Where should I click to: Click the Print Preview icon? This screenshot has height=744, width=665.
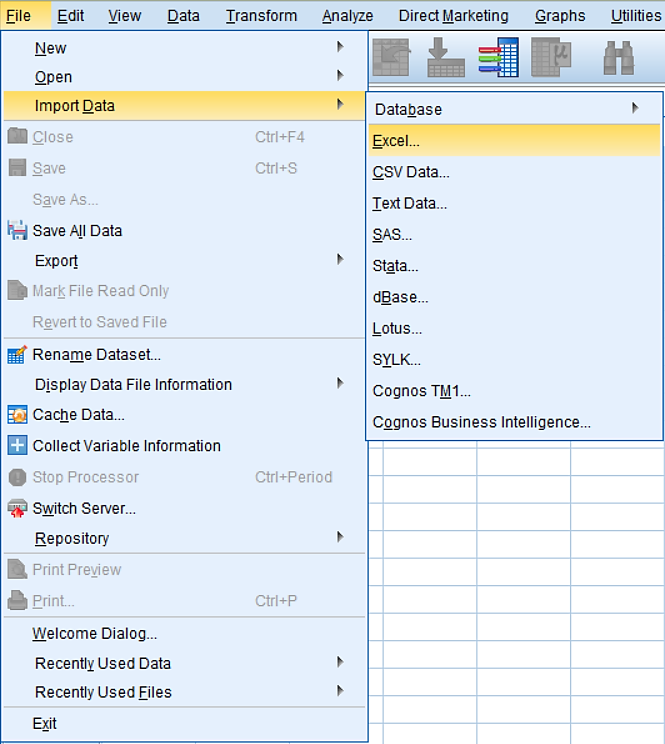tap(18, 569)
